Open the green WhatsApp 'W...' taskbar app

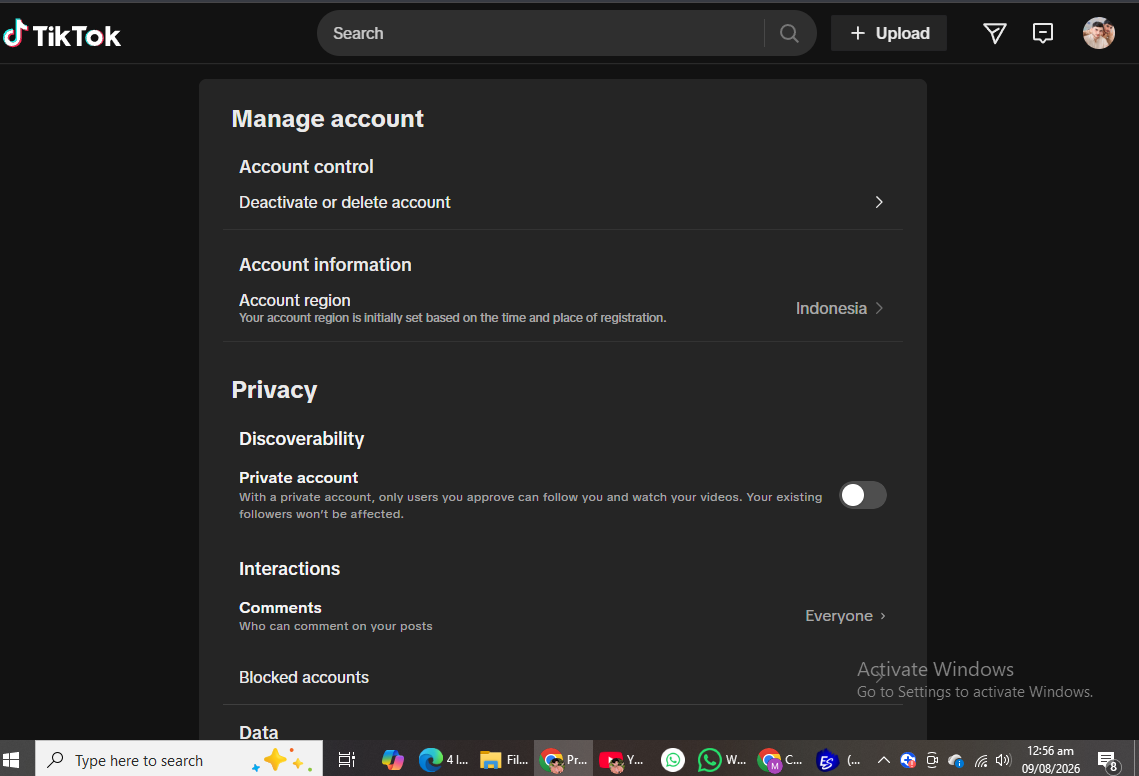click(722, 760)
